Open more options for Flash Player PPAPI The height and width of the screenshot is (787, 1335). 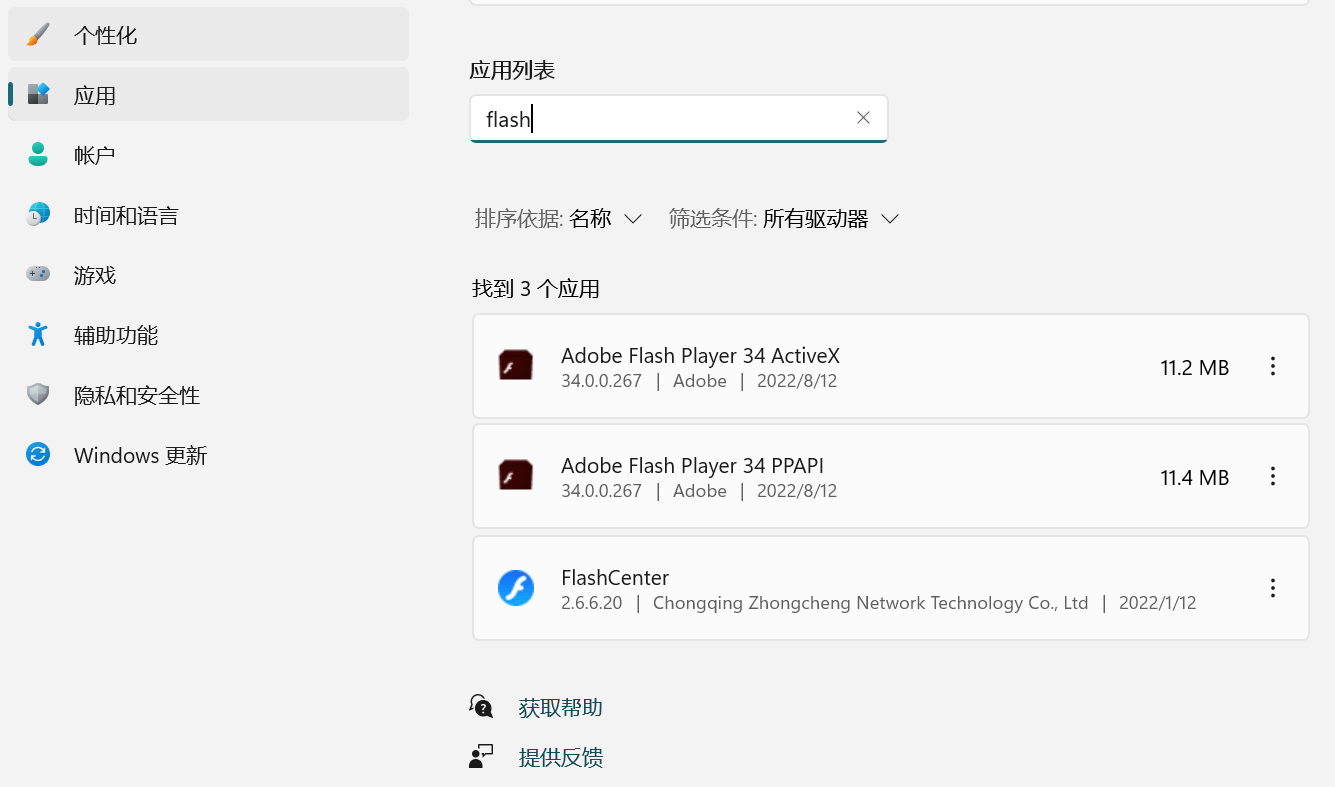tap(1273, 476)
